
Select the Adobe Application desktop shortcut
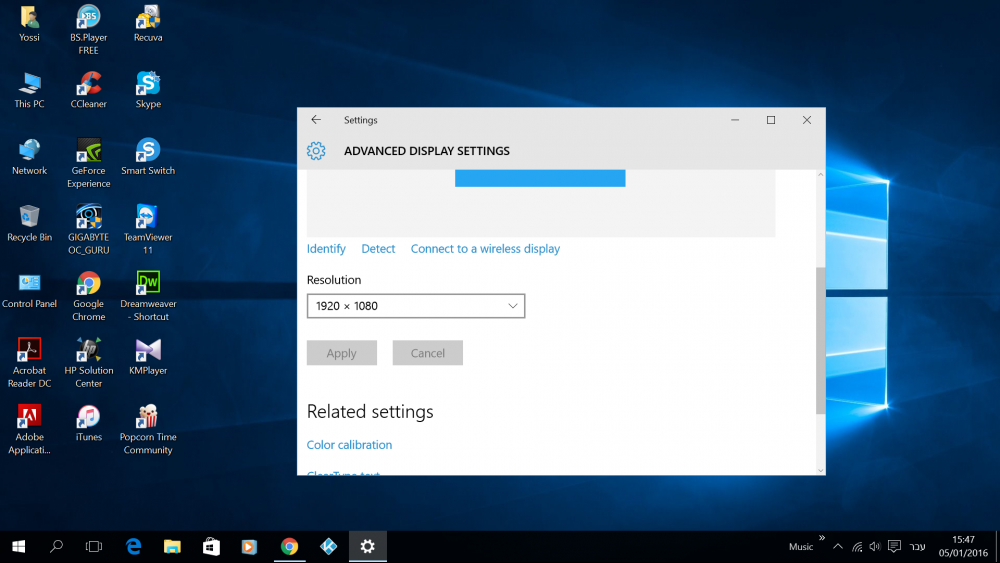click(x=29, y=430)
